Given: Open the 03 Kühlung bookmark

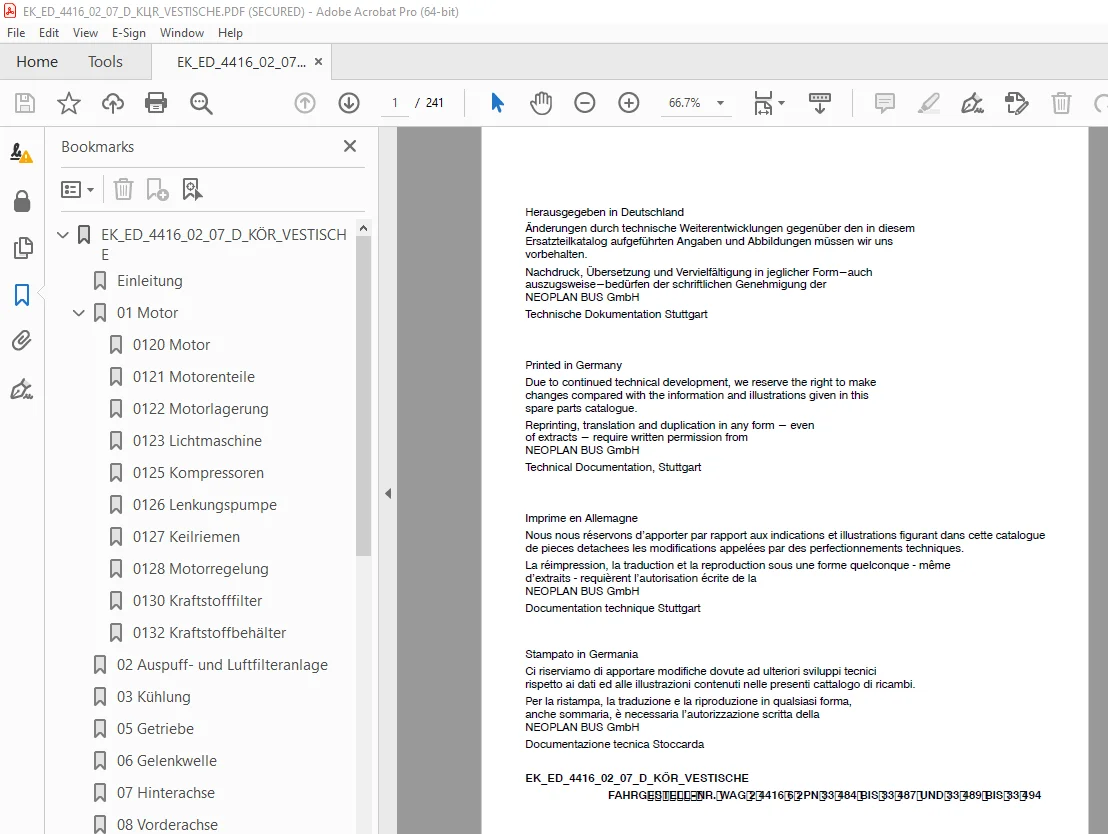Looking at the screenshot, I should point(154,697).
